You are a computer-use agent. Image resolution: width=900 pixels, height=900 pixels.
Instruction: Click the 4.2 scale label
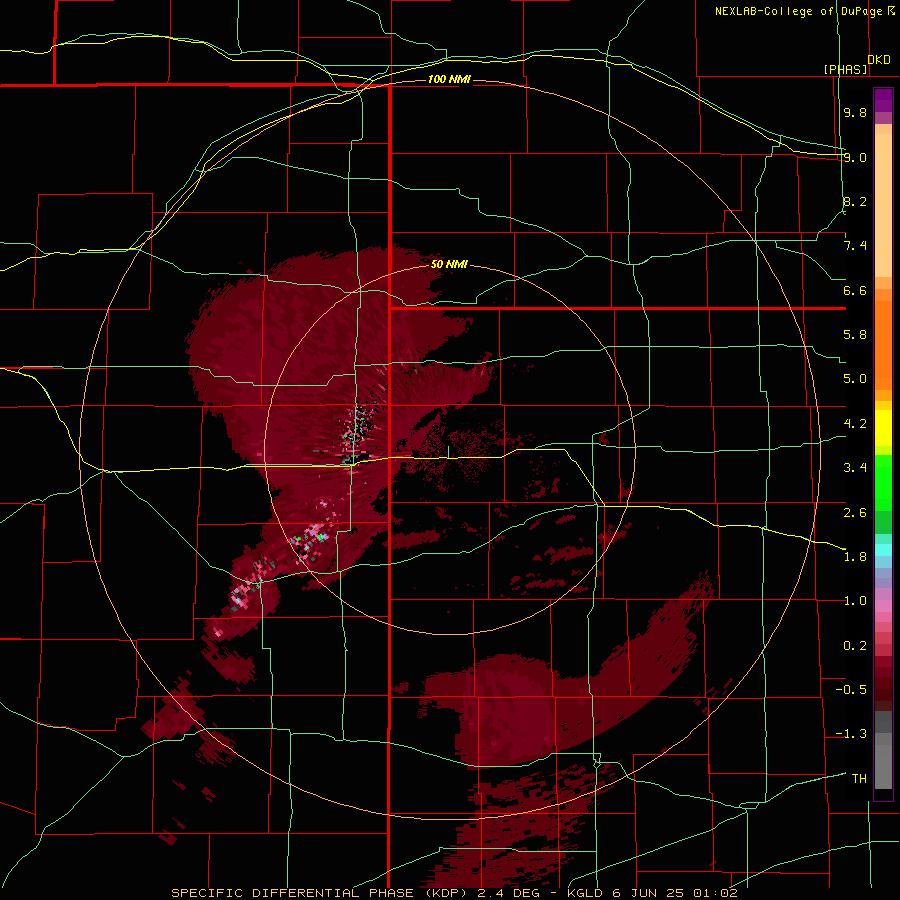point(855,424)
